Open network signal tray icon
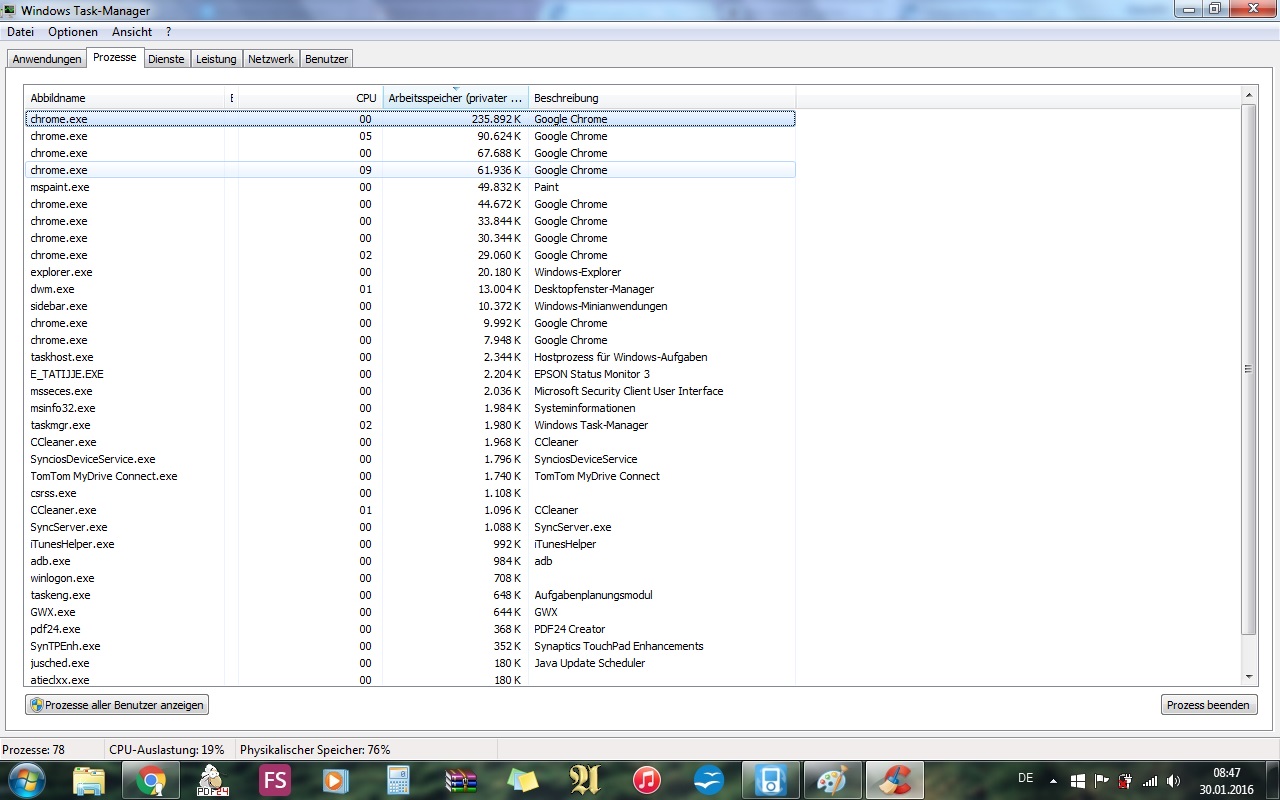The width and height of the screenshot is (1280, 800). (1150, 781)
